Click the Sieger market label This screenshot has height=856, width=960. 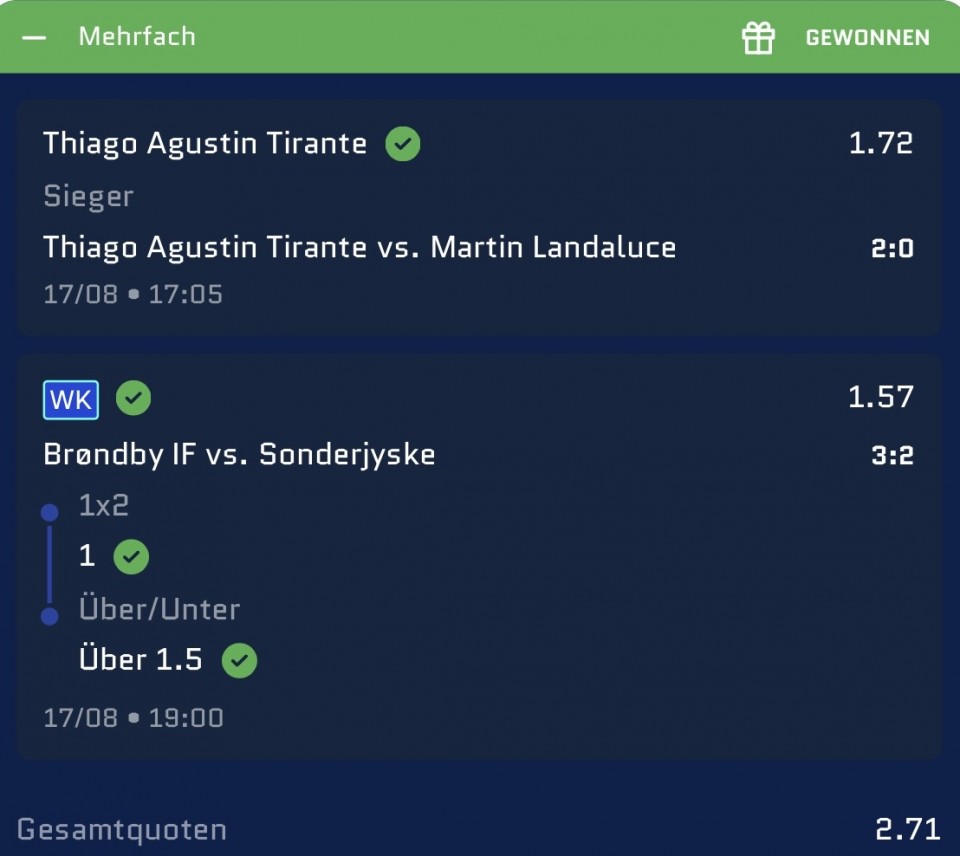click(x=88, y=197)
